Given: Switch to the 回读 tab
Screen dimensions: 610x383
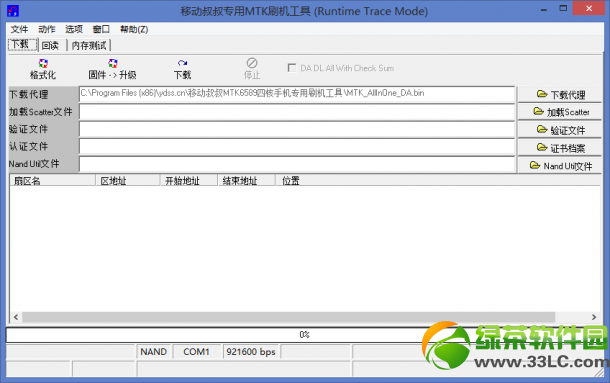Looking at the screenshot, I should point(51,46).
